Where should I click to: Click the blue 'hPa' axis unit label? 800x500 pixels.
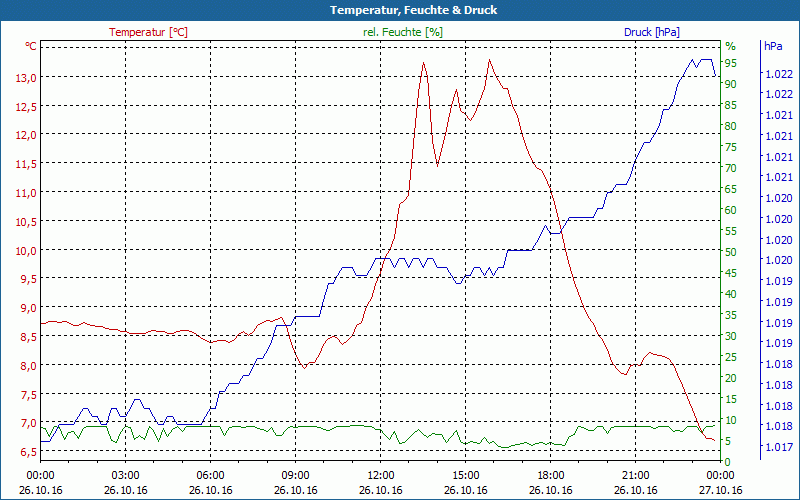pyautogui.click(x=773, y=46)
